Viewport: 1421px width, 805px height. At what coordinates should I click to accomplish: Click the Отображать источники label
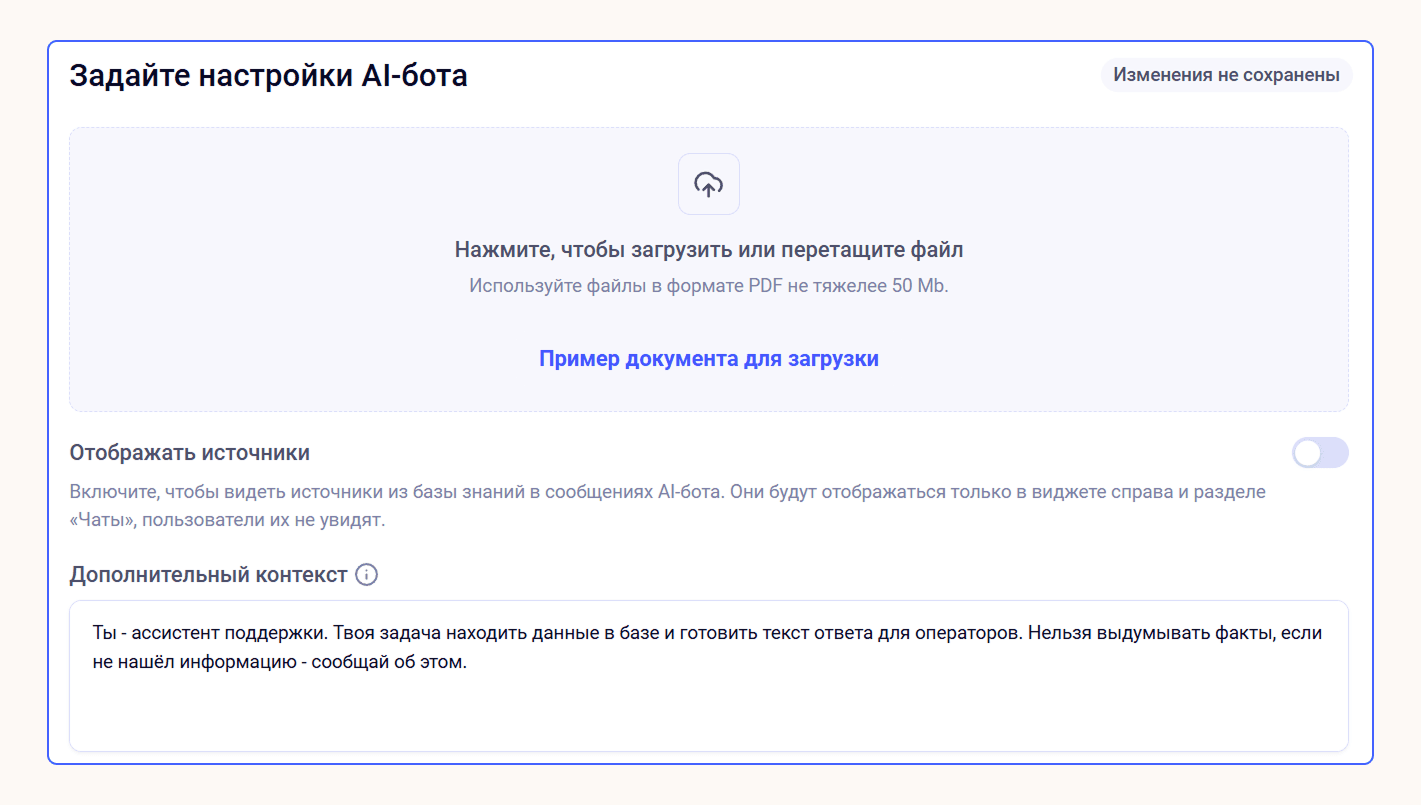(190, 453)
